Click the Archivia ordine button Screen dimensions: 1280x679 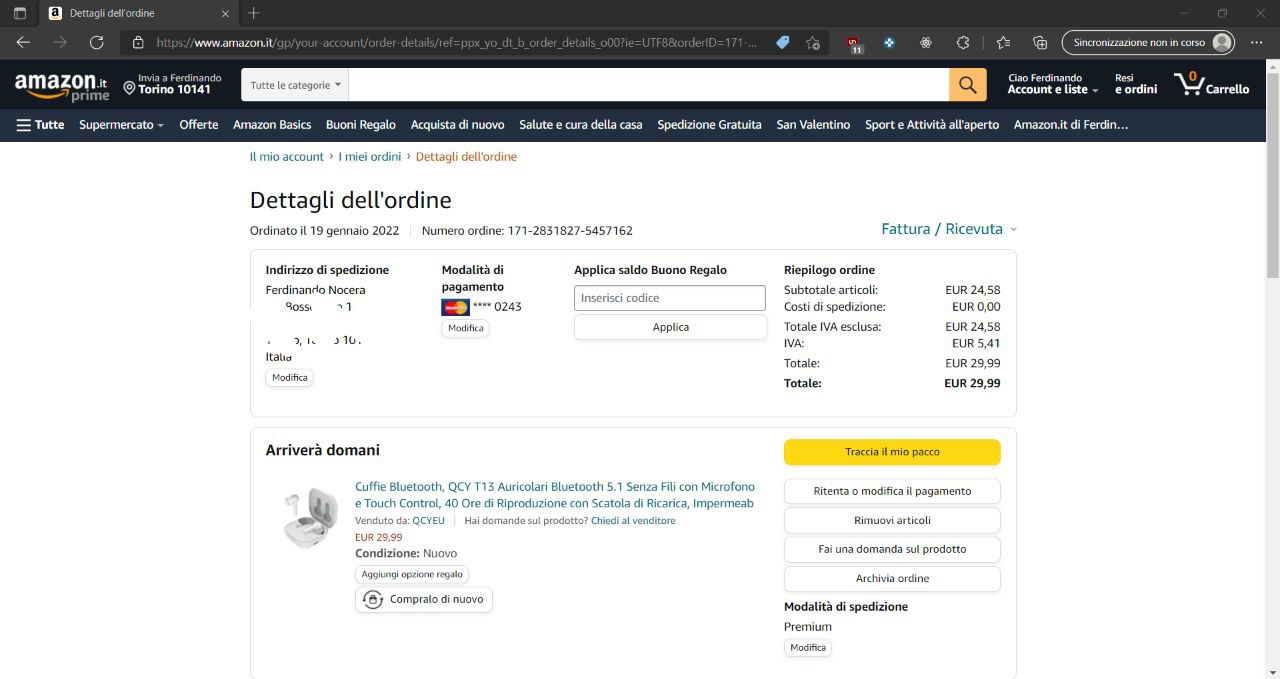892,578
